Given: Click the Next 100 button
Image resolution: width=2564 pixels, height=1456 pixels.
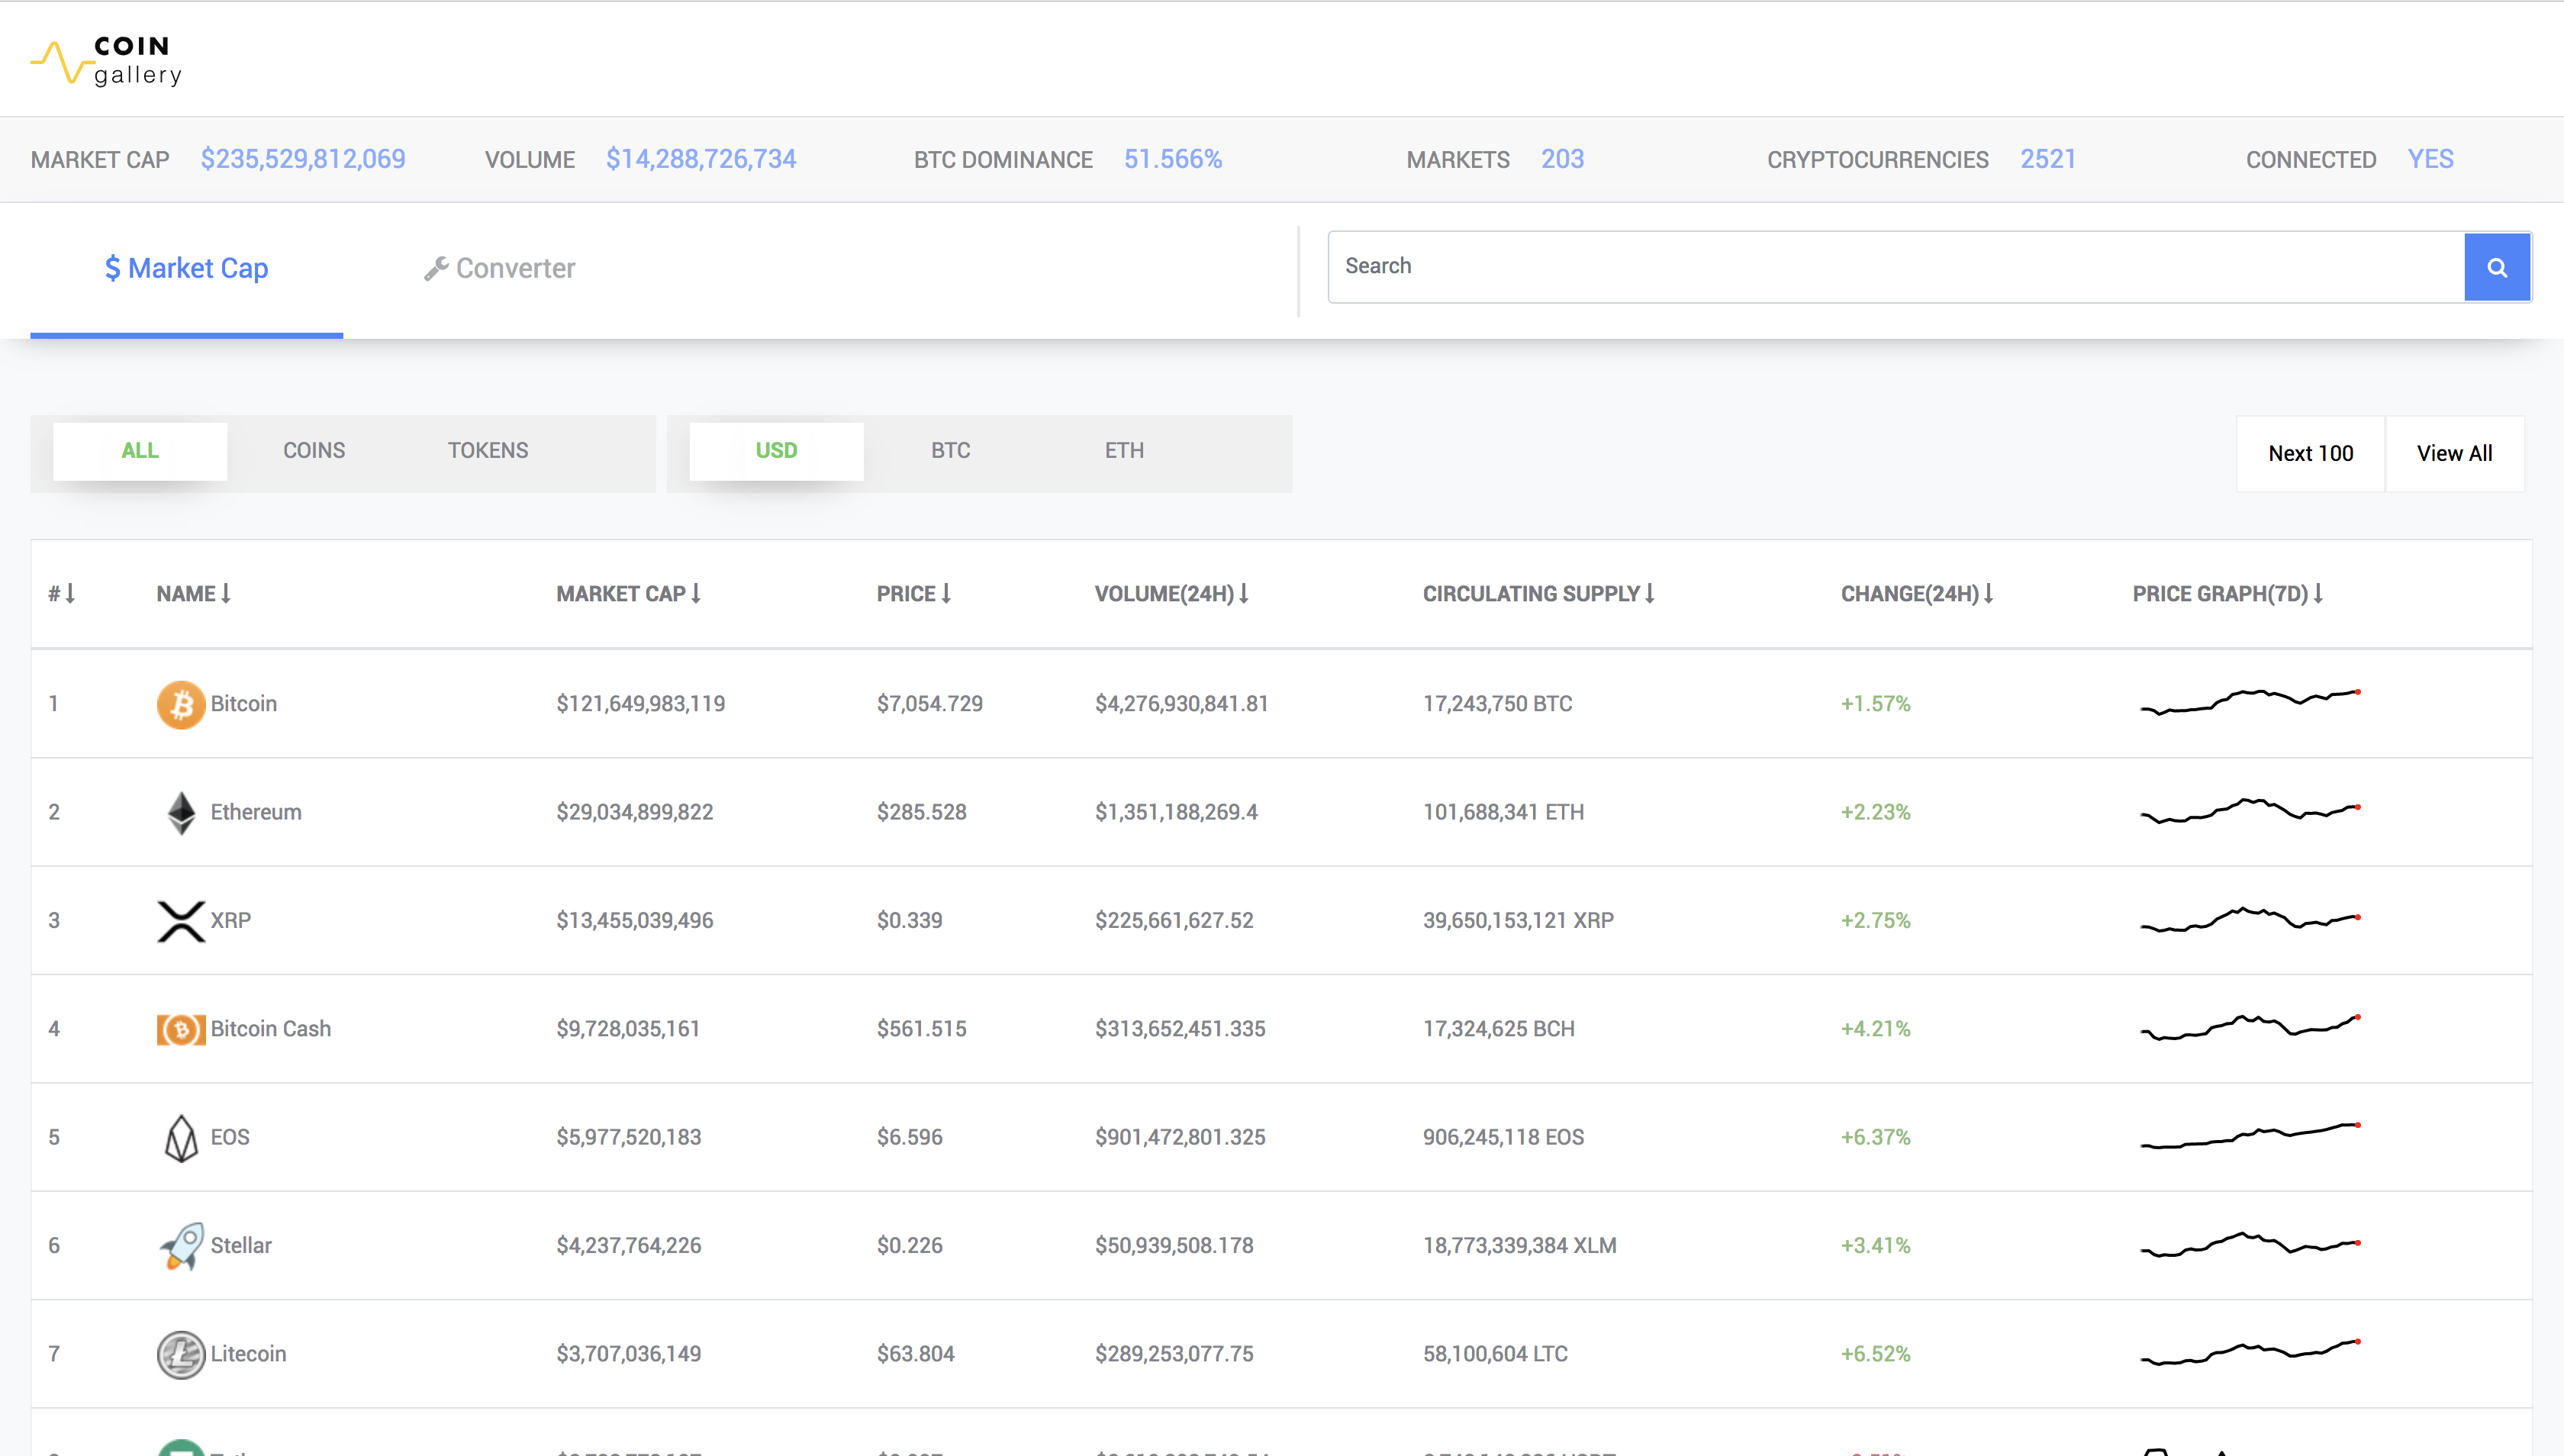Looking at the screenshot, I should pos(2310,454).
